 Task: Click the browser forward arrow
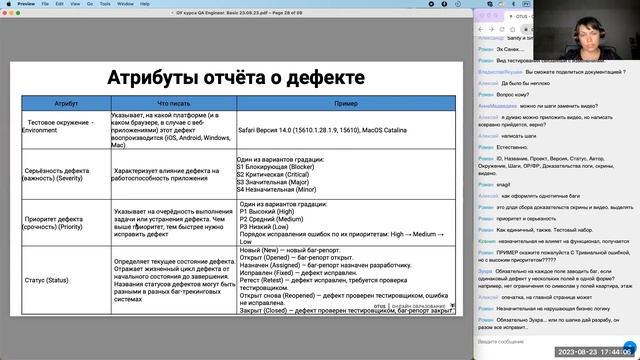(491, 29)
